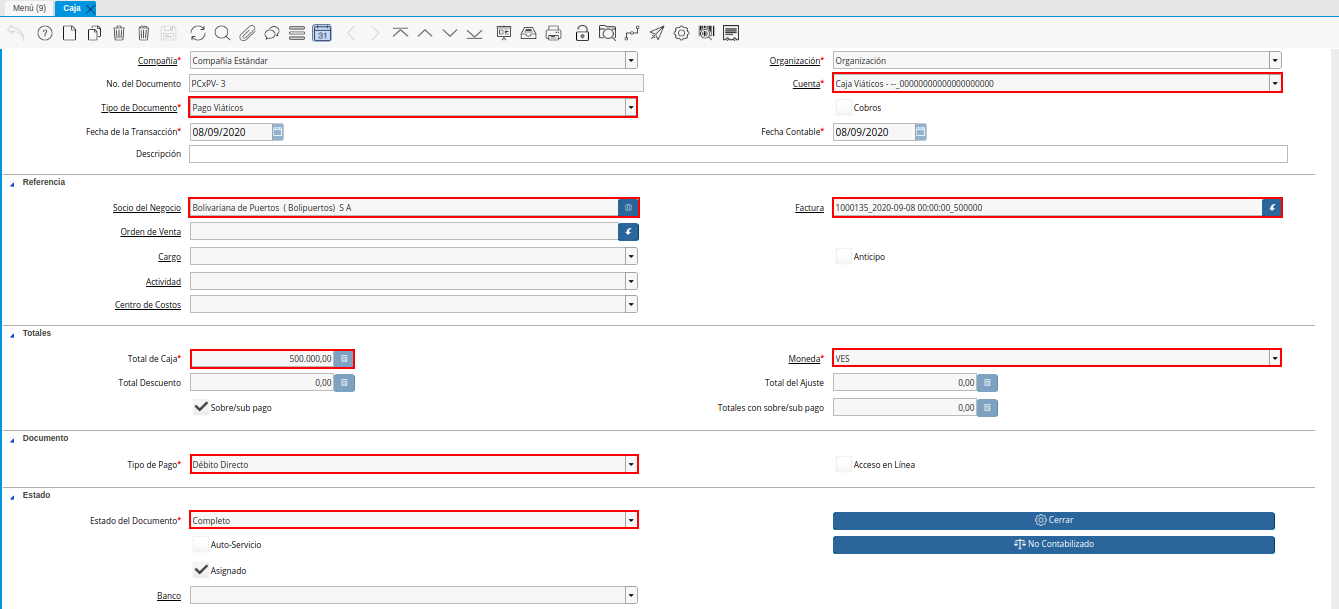The height and width of the screenshot is (609, 1339).
Task: Open attachments with the paperclip icon
Action: pos(247,33)
